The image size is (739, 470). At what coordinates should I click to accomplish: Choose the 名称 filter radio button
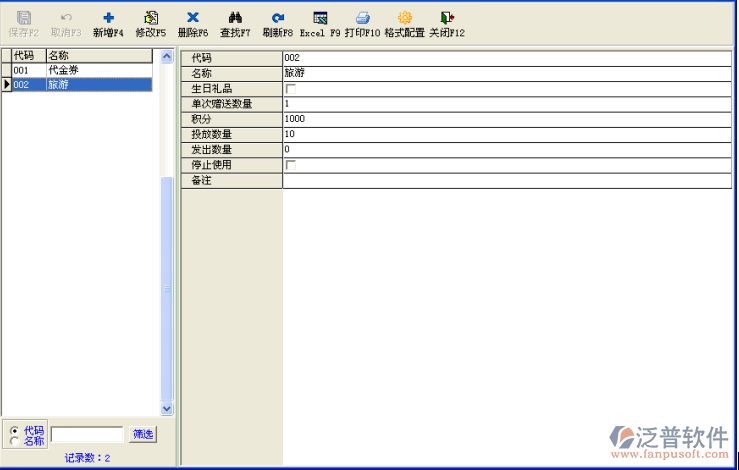[14, 440]
